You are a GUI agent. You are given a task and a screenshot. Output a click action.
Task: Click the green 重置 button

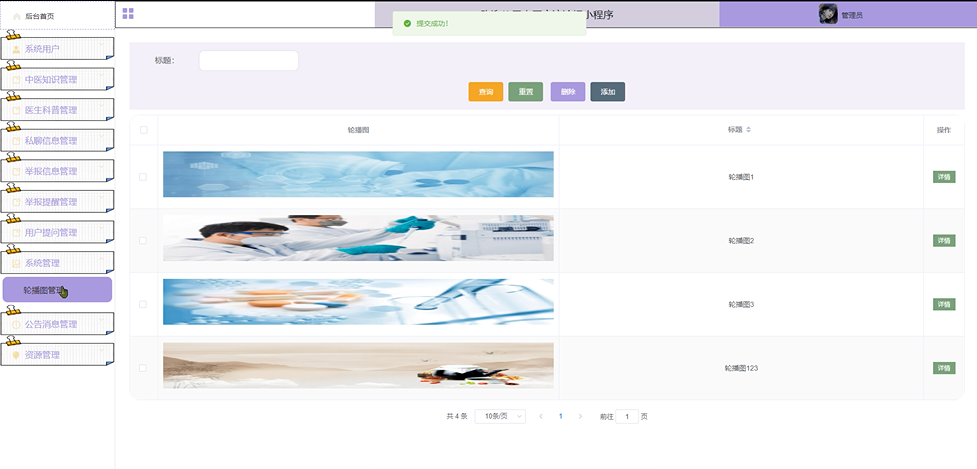(x=526, y=92)
